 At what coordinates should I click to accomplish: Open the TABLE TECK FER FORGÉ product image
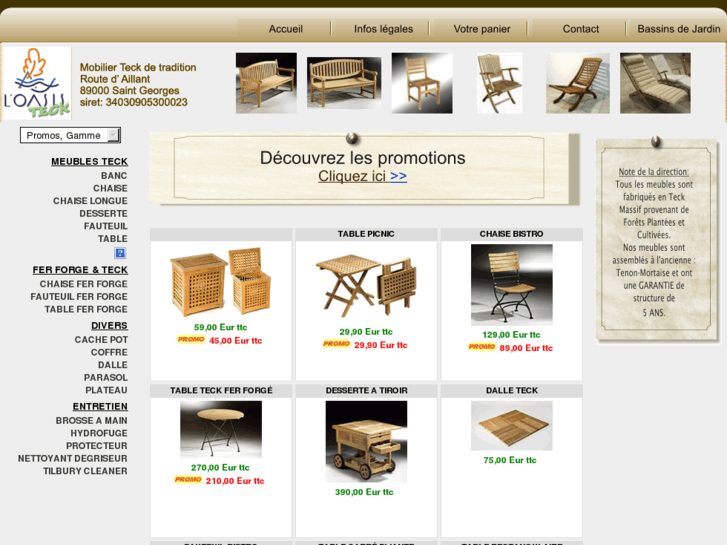[221, 430]
